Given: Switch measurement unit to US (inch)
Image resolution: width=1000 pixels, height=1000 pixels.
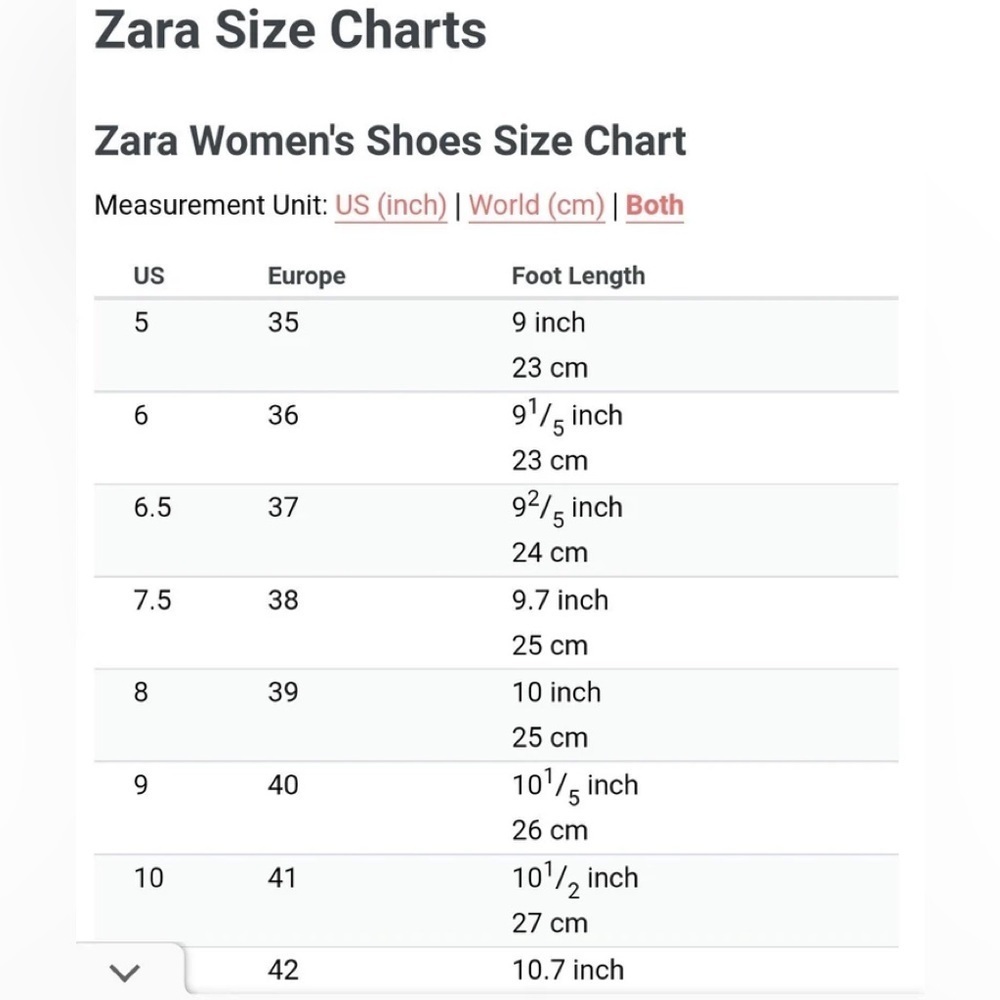Looking at the screenshot, I should point(391,206).
